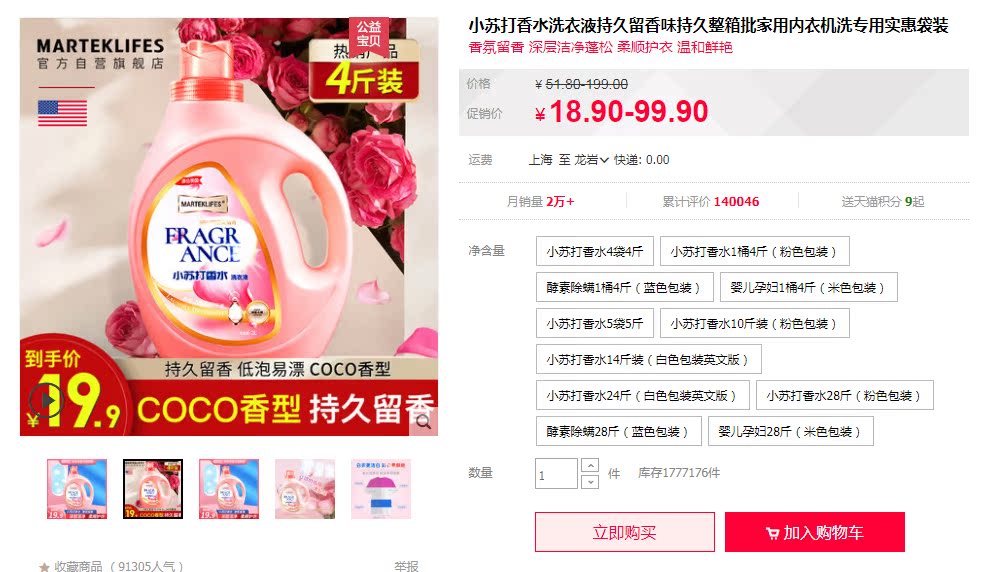This screenshot has width=983, height=572.
Task: Expand the 龙岩 delivery destination dropdown
Action: coord(592,160)
